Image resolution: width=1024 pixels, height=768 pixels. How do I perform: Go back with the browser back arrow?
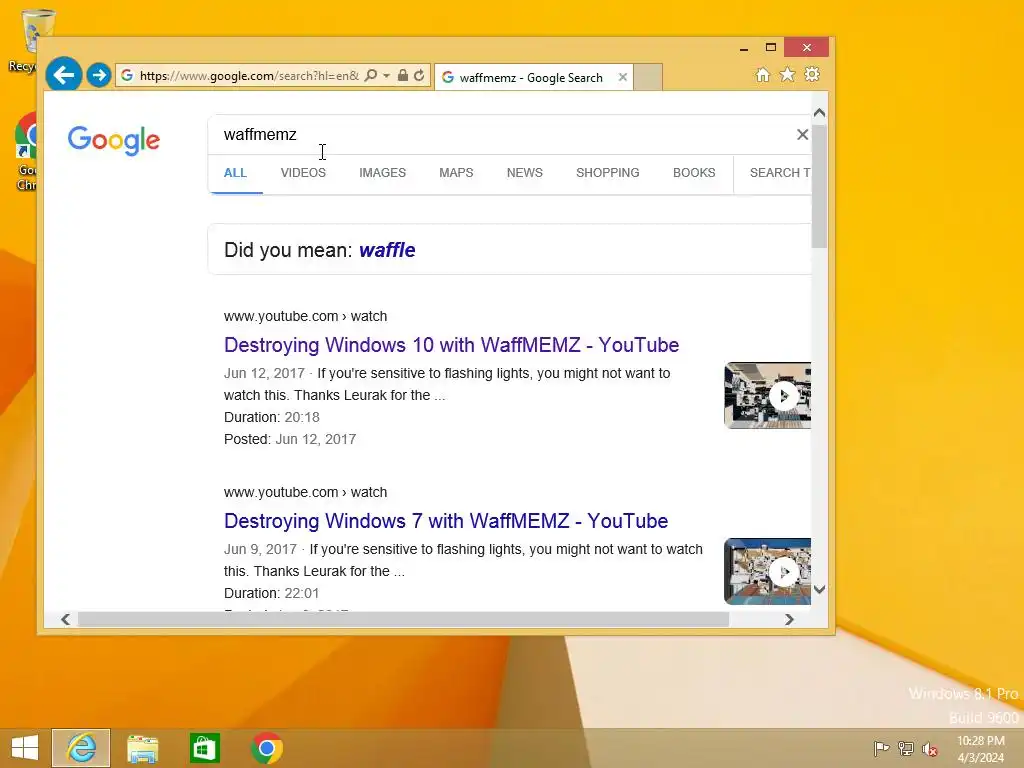pos(63,75)
